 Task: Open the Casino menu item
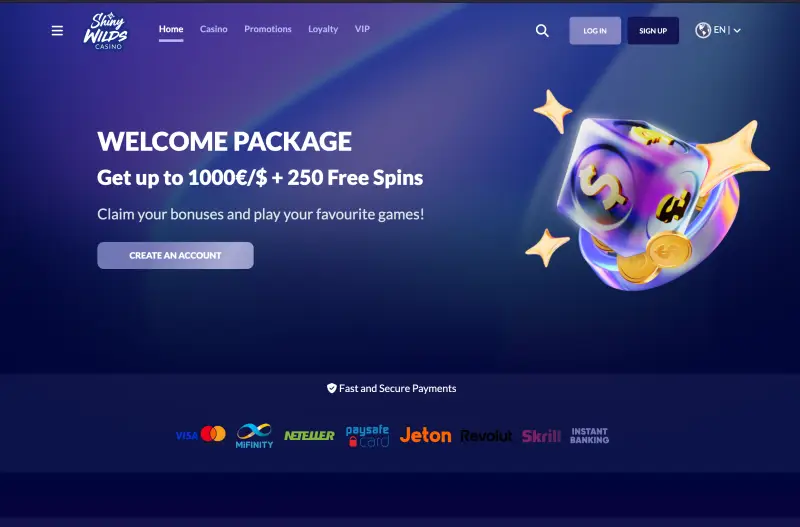point(214,29)
